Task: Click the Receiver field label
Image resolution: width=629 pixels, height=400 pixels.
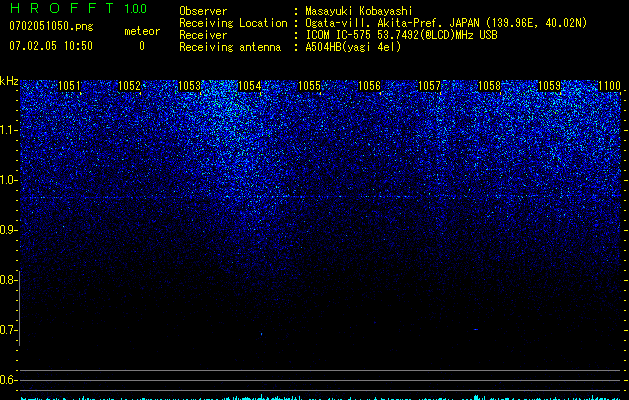Action: click(203, 35)
